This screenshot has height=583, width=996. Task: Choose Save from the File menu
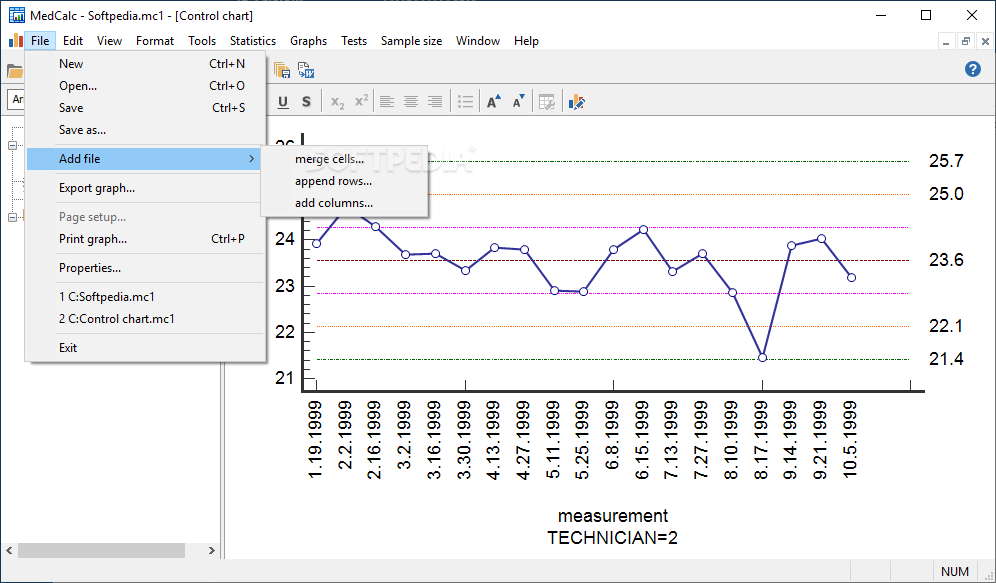point(145,108)
